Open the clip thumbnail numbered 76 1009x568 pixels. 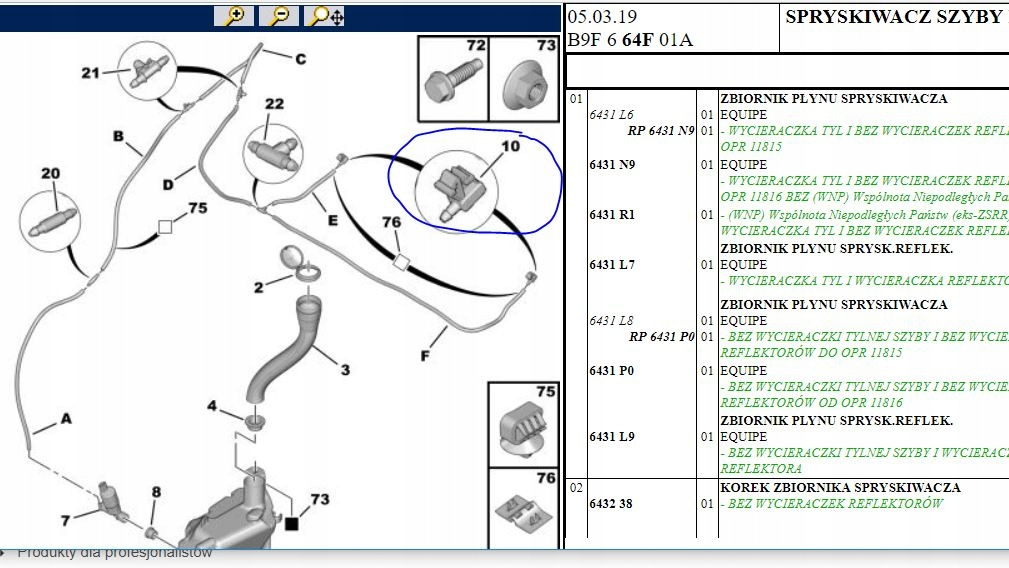click(x=523, y=508)
